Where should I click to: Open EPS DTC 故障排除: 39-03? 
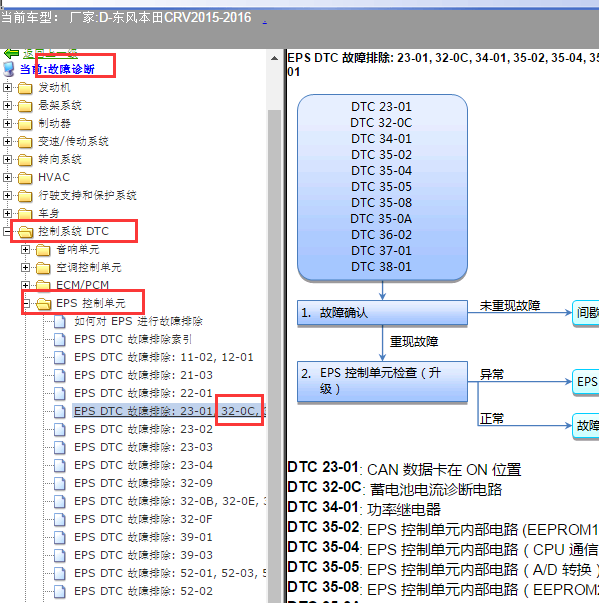tap(143, 555)
